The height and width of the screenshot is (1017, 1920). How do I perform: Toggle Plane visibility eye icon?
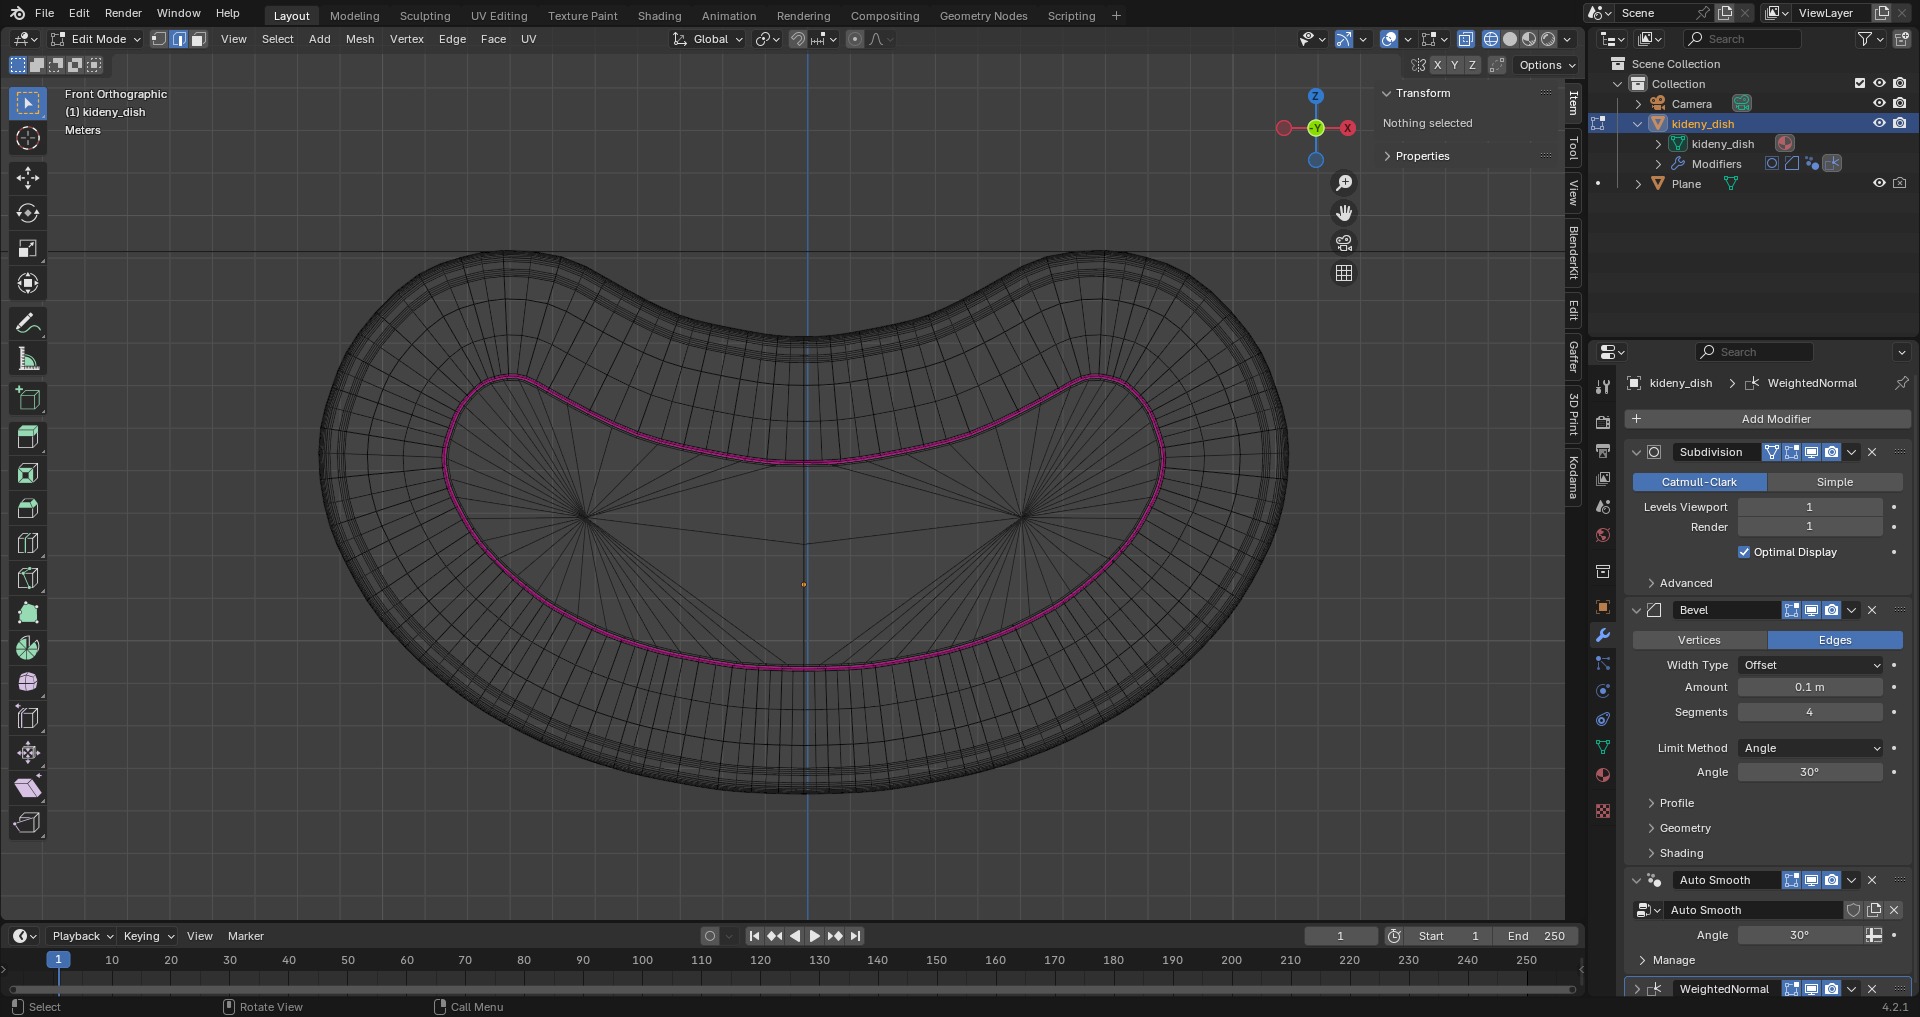pos(1879,184)
